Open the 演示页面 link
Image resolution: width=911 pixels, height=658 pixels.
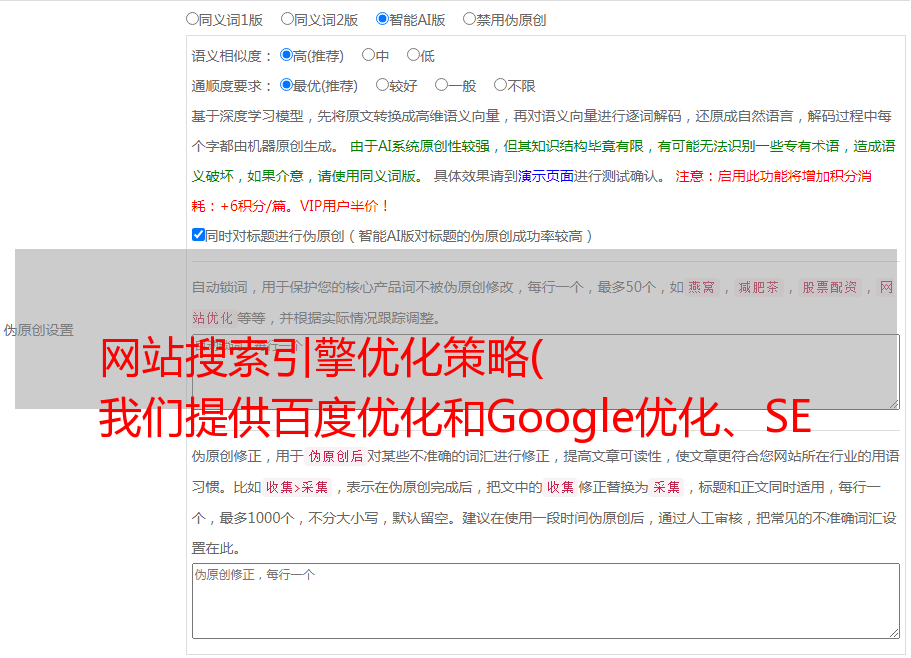click(x=545, y=176)
